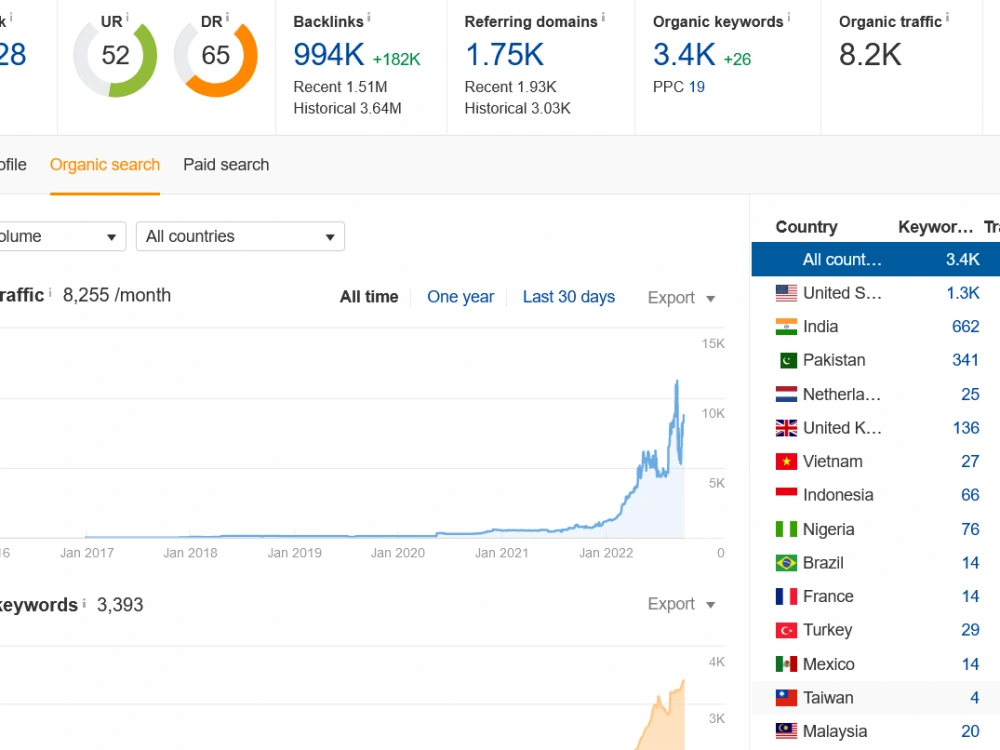
Task: Open the 994K backlinks link
Action: click(x=328, y=55)
